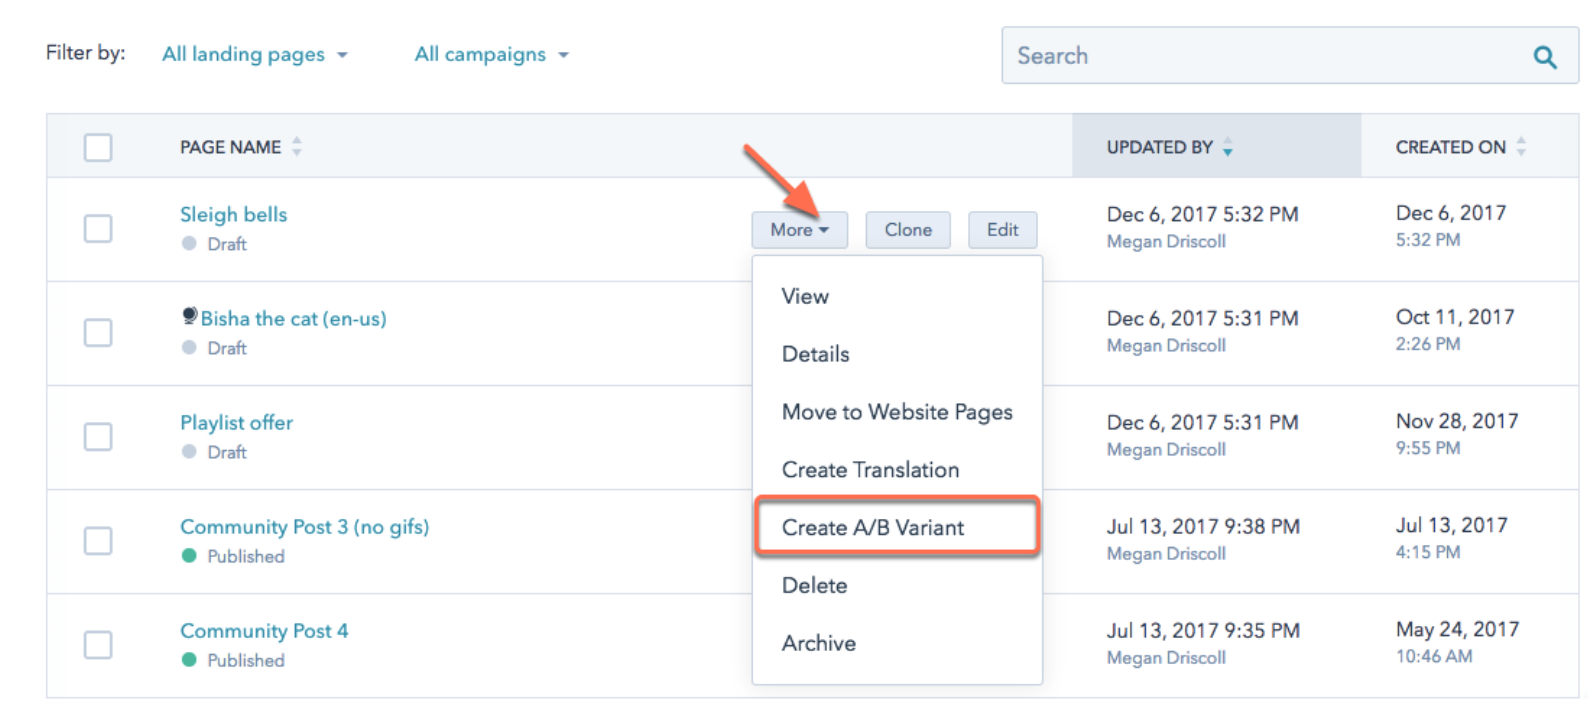Check the Community Post 4 row checkbox
Viewport: 1588px width, 704px height.
click(98, 645)
